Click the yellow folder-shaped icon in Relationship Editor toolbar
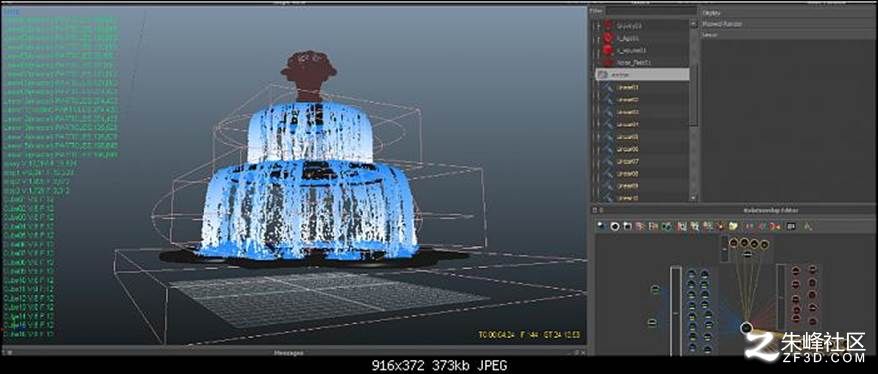 pyautogui.click(x=734, y=226)
